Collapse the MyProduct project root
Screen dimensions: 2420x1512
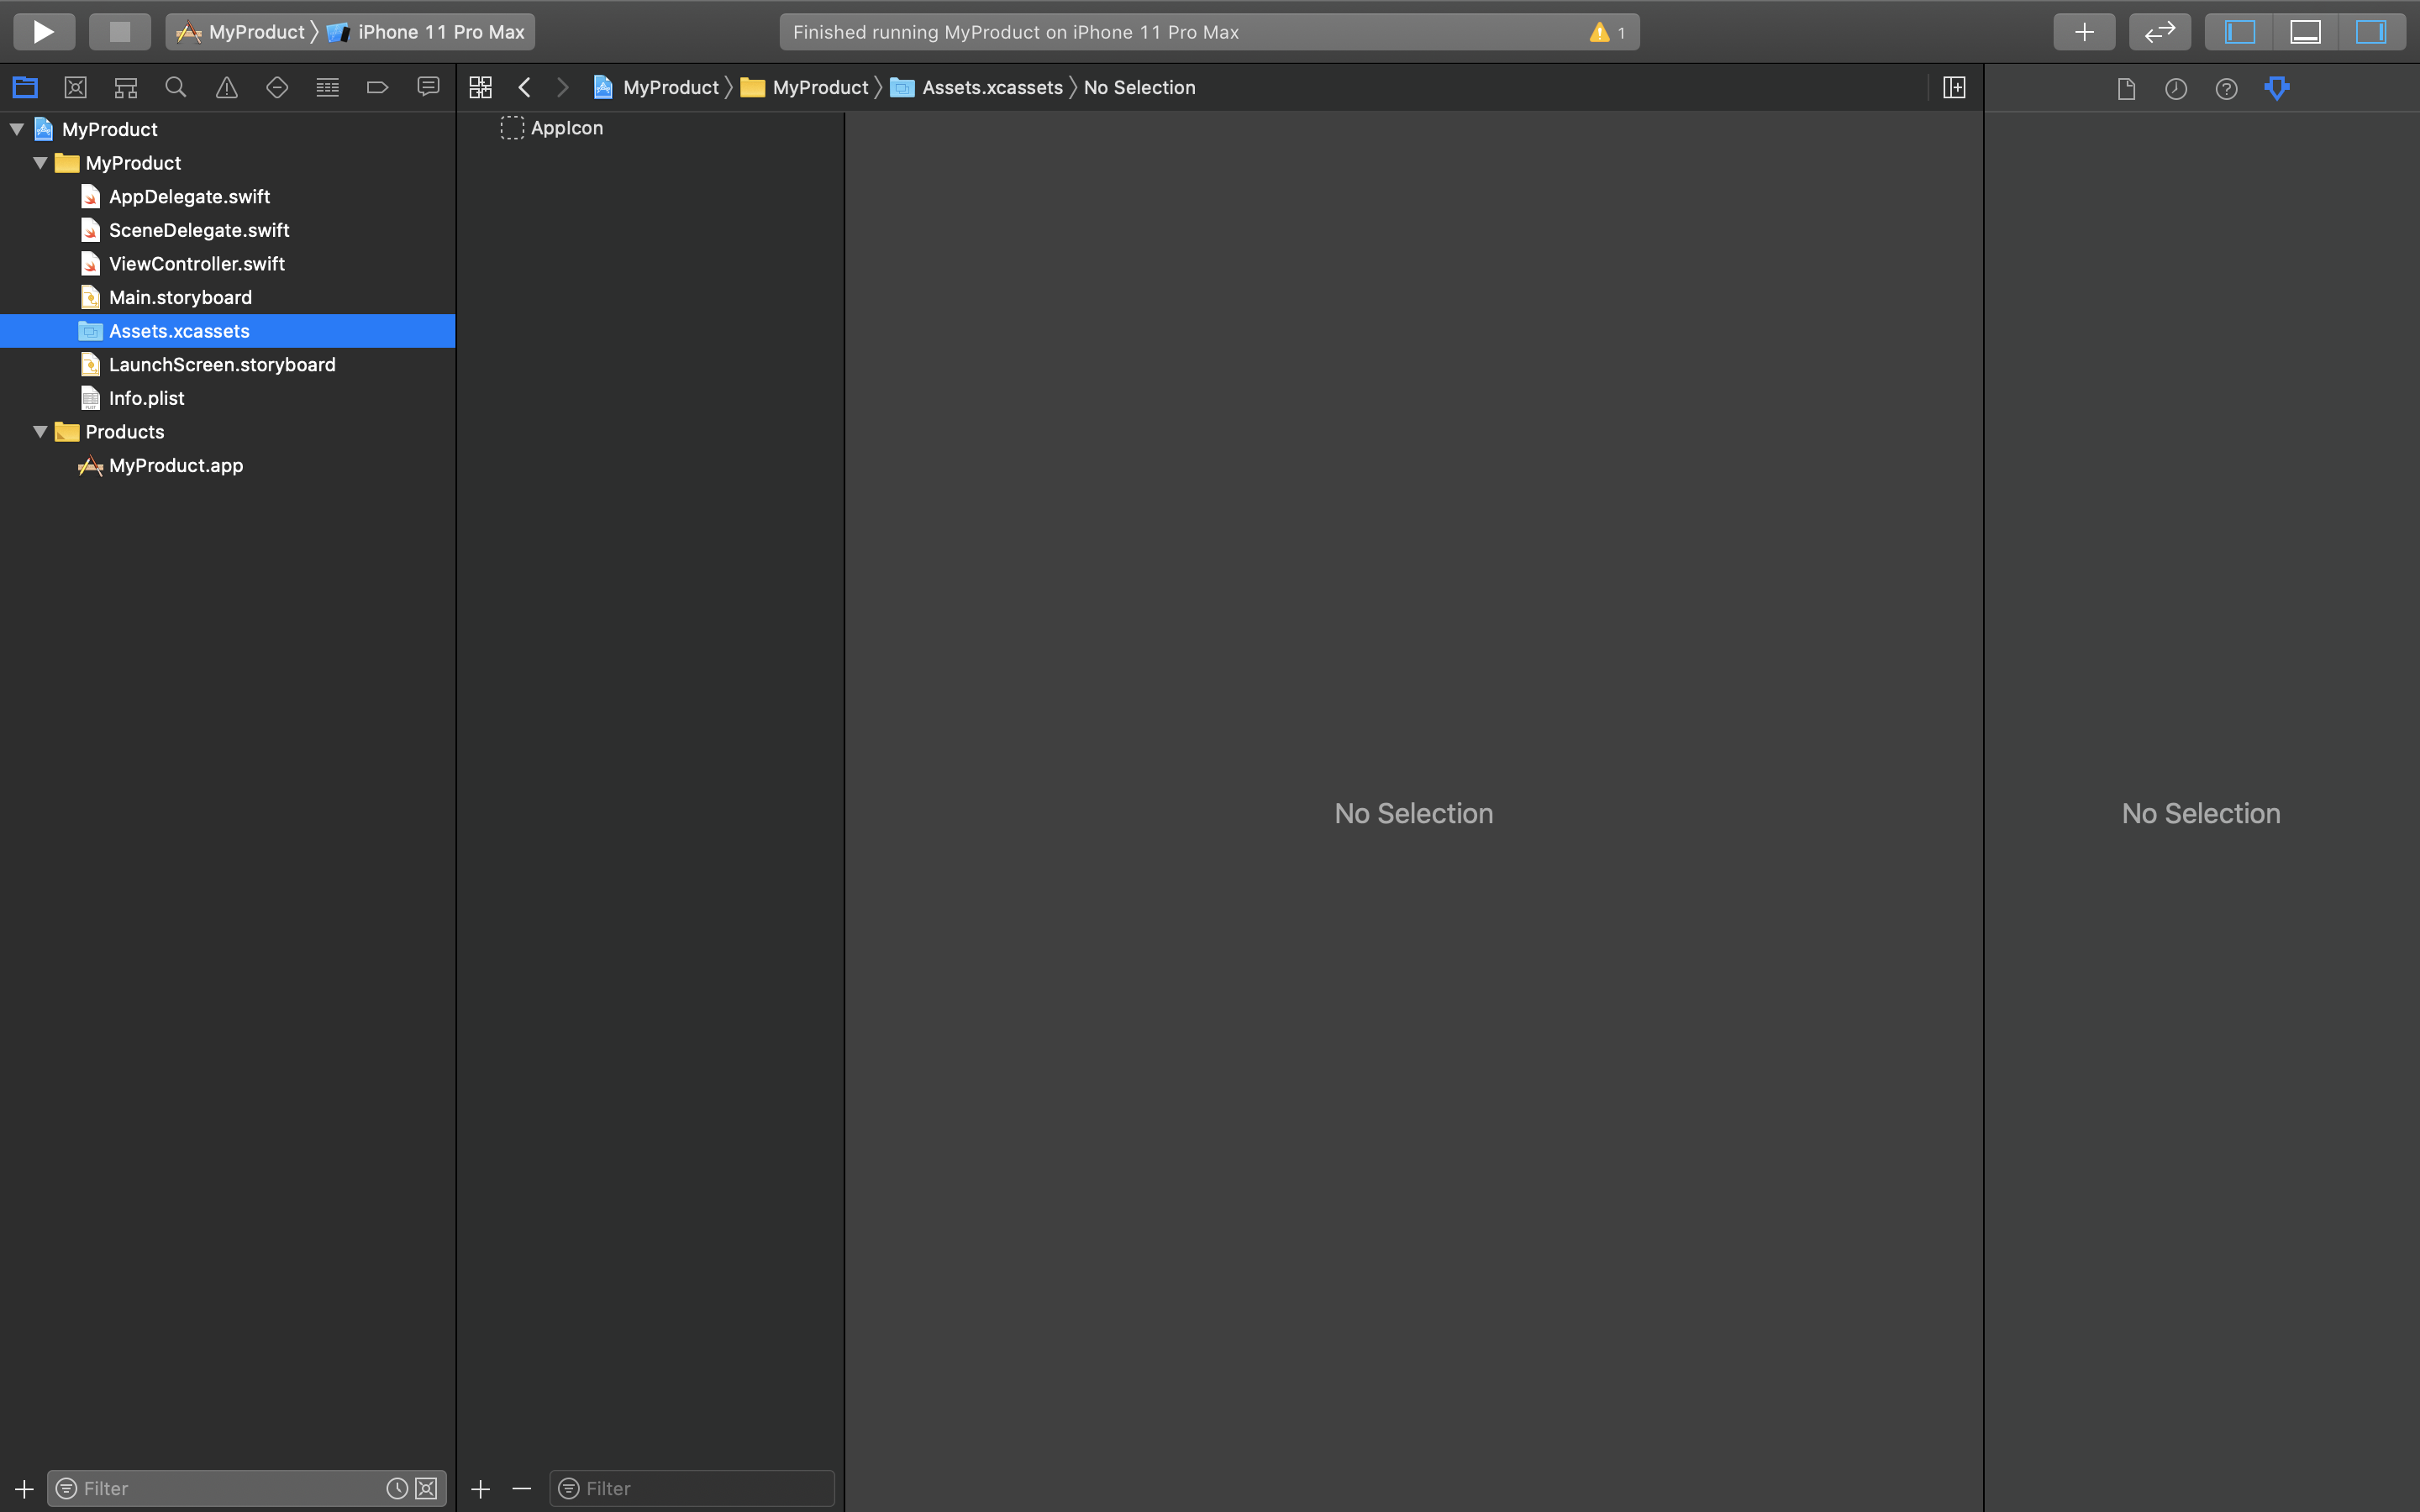click(17, 129)
